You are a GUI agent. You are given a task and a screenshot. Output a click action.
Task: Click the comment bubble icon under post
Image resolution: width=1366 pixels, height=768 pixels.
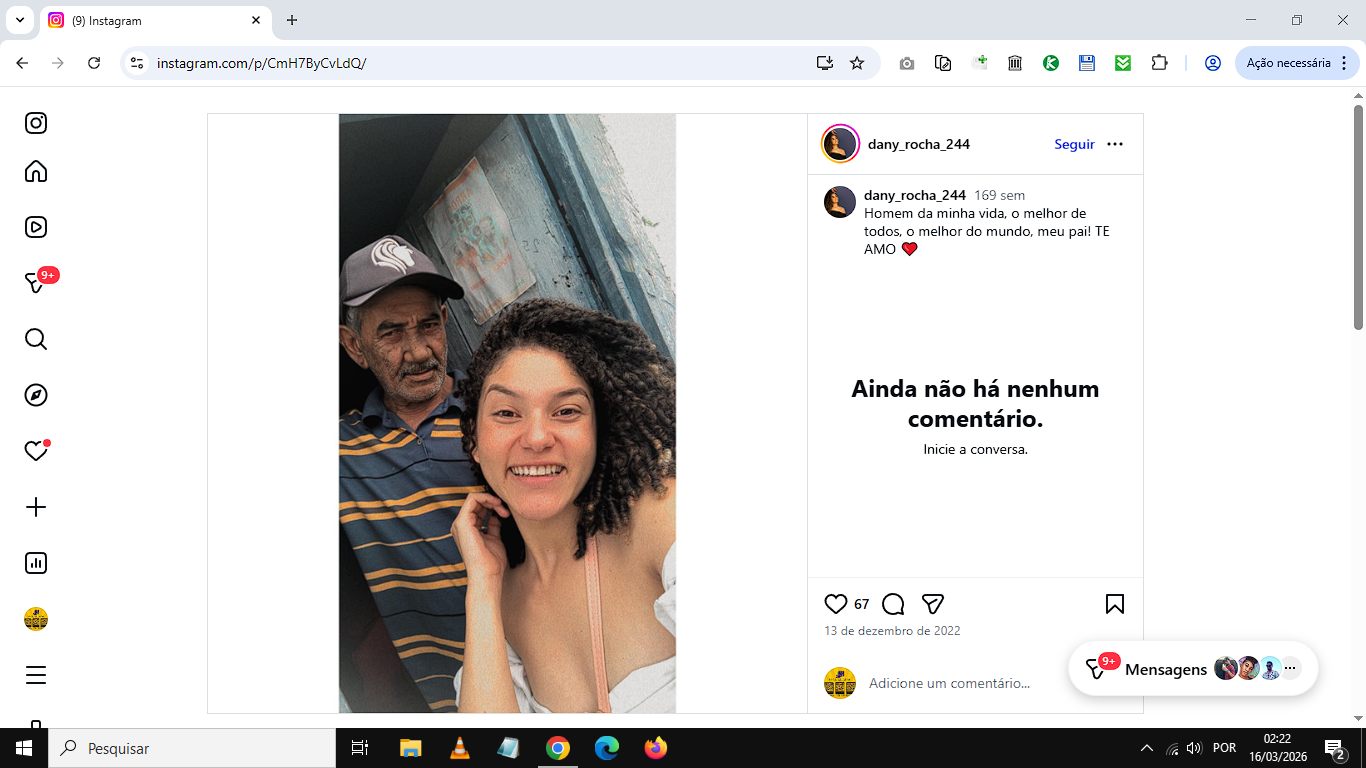(894, 604)
